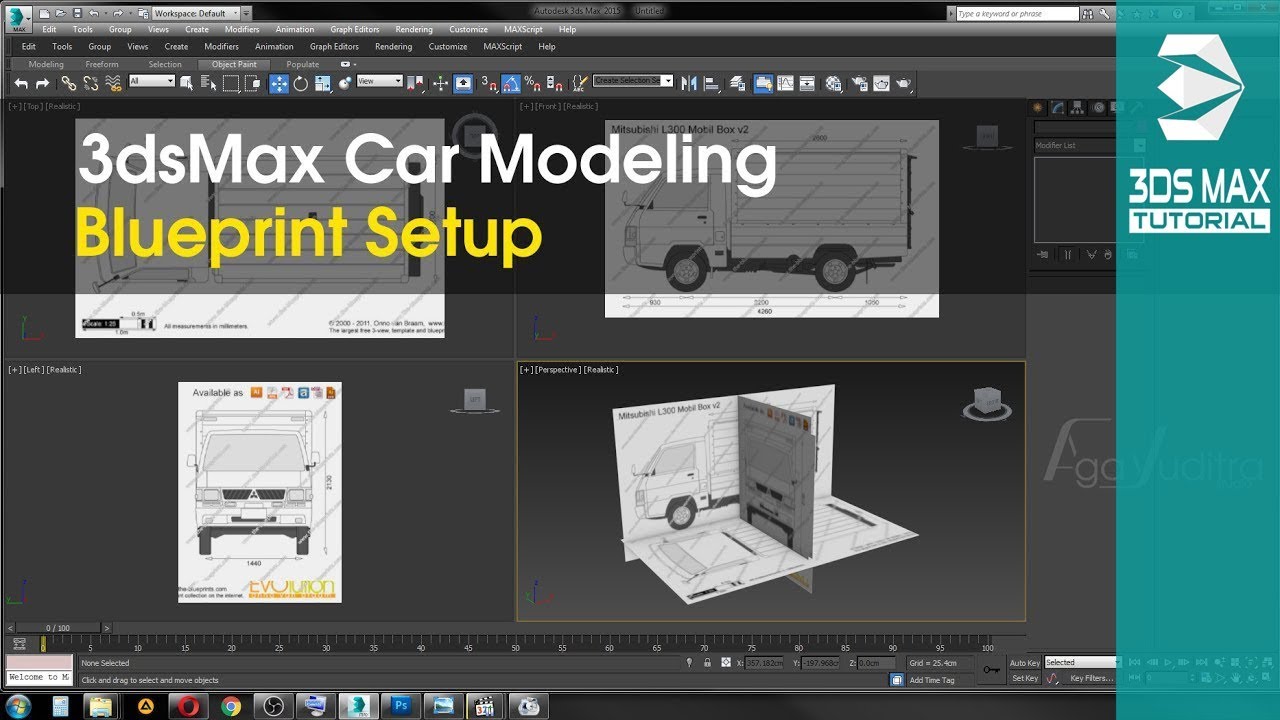Click the X coordinate field

(x=764, y=663)
